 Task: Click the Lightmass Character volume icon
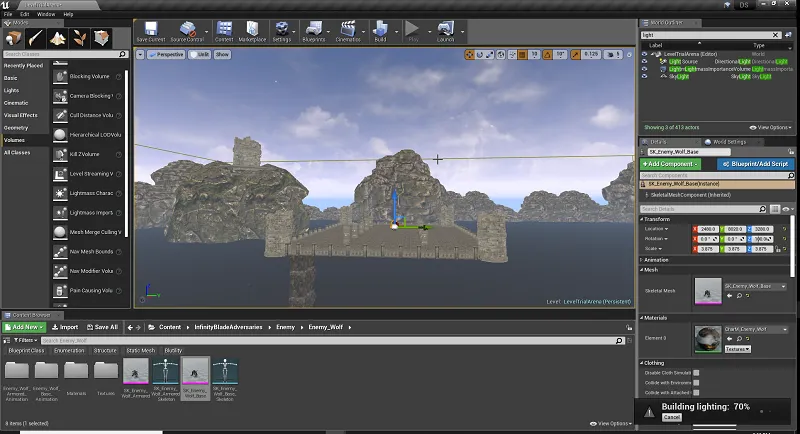click(x=60, y=193)
